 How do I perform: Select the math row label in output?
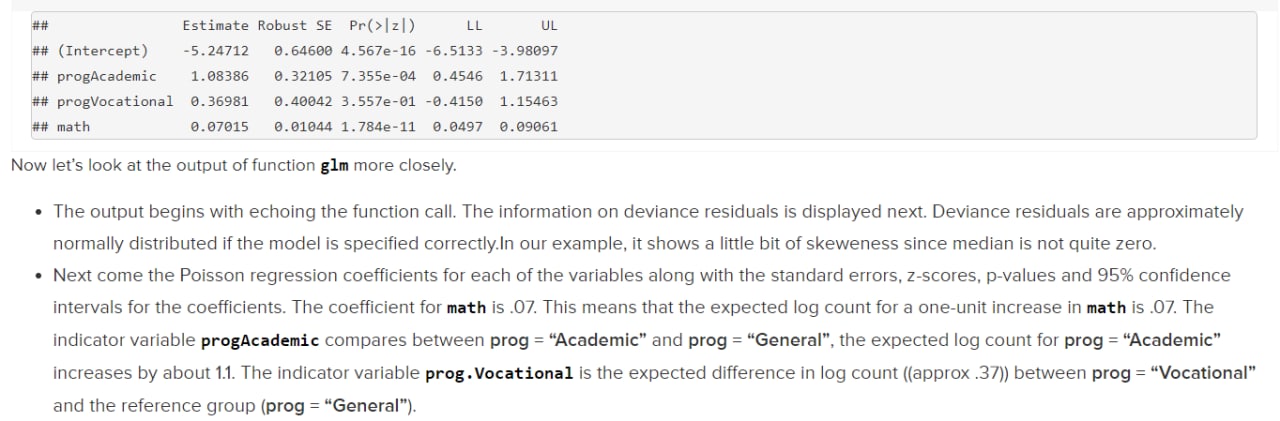tap(73, 127)
